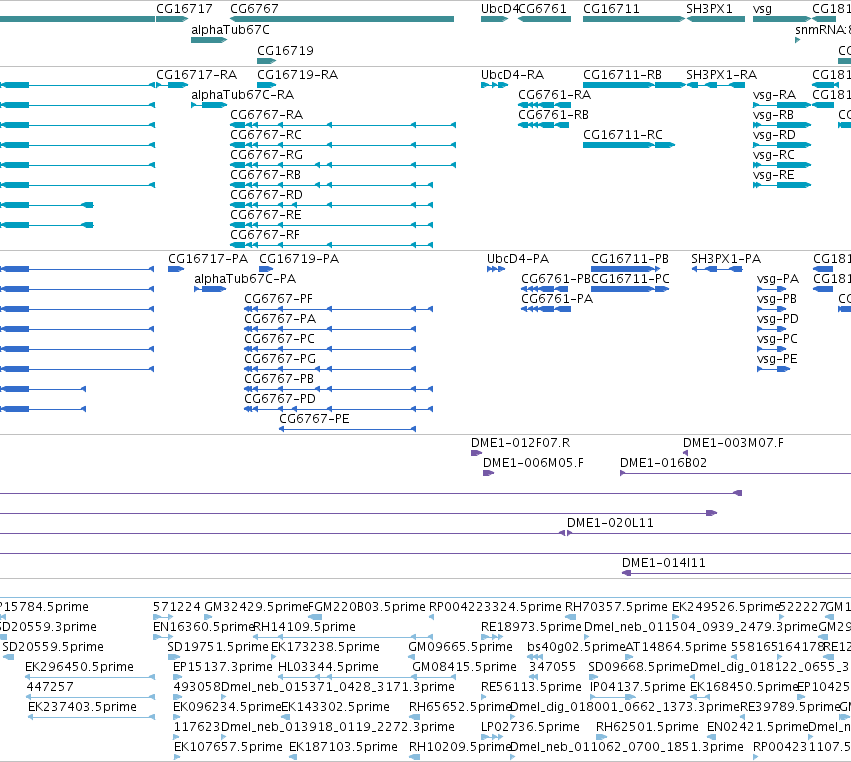Click the CG6767-PC protein label
This screenshot has height=762, width=851.
(280, 339)
